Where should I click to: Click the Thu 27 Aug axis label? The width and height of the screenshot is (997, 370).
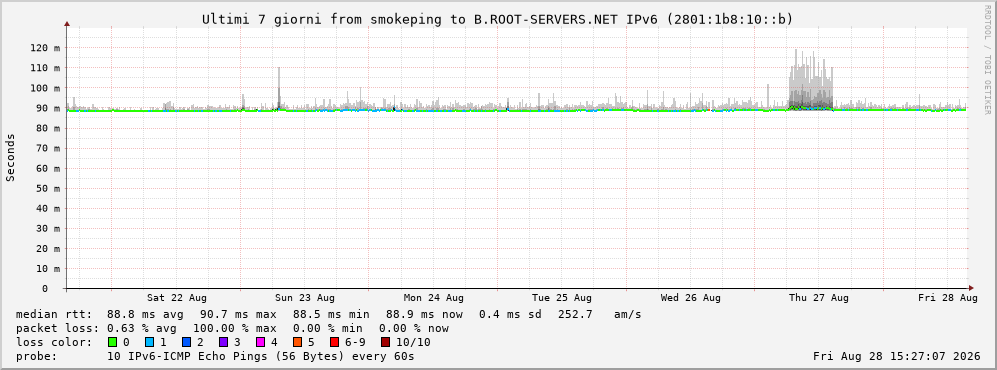tap(819, 298)
